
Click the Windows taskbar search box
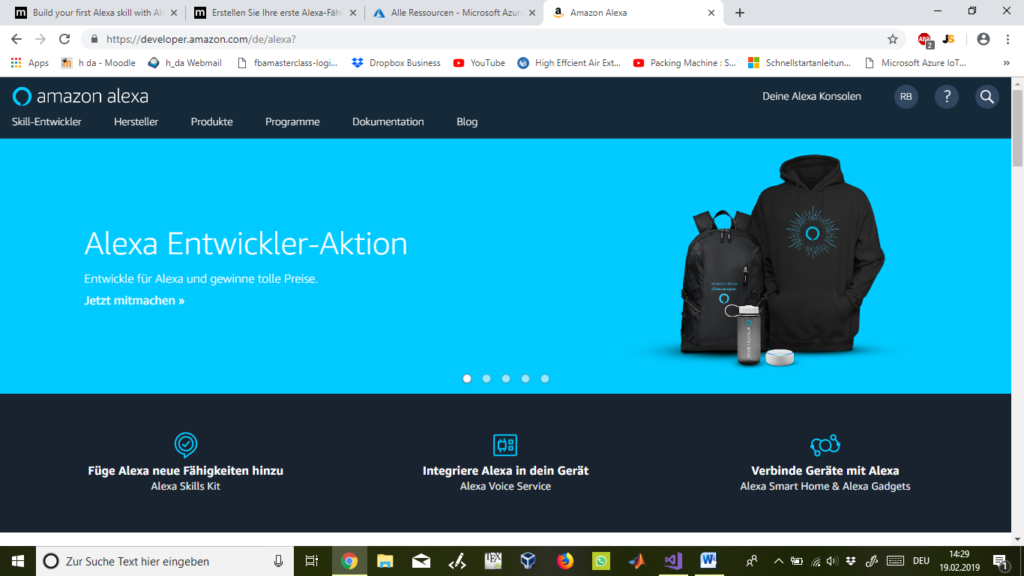click(165, 561)
